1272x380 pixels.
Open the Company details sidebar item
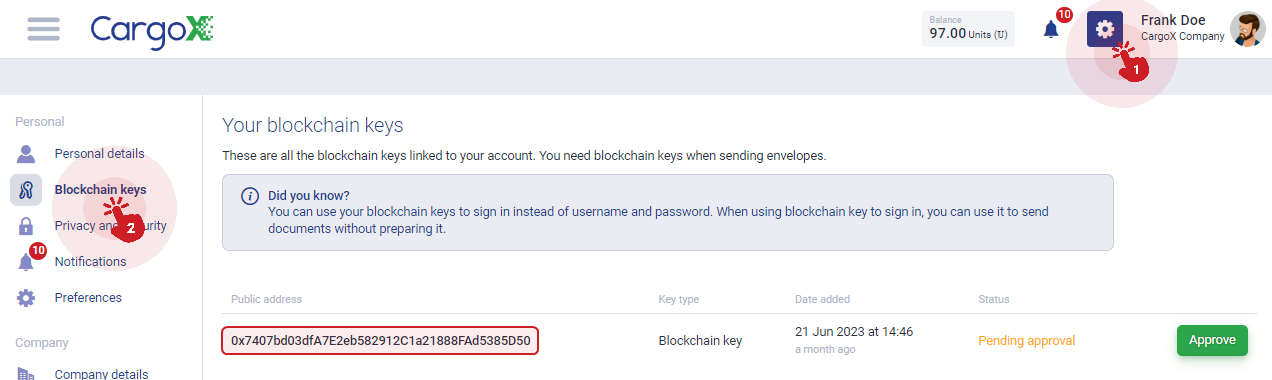(x=101, y=374)
